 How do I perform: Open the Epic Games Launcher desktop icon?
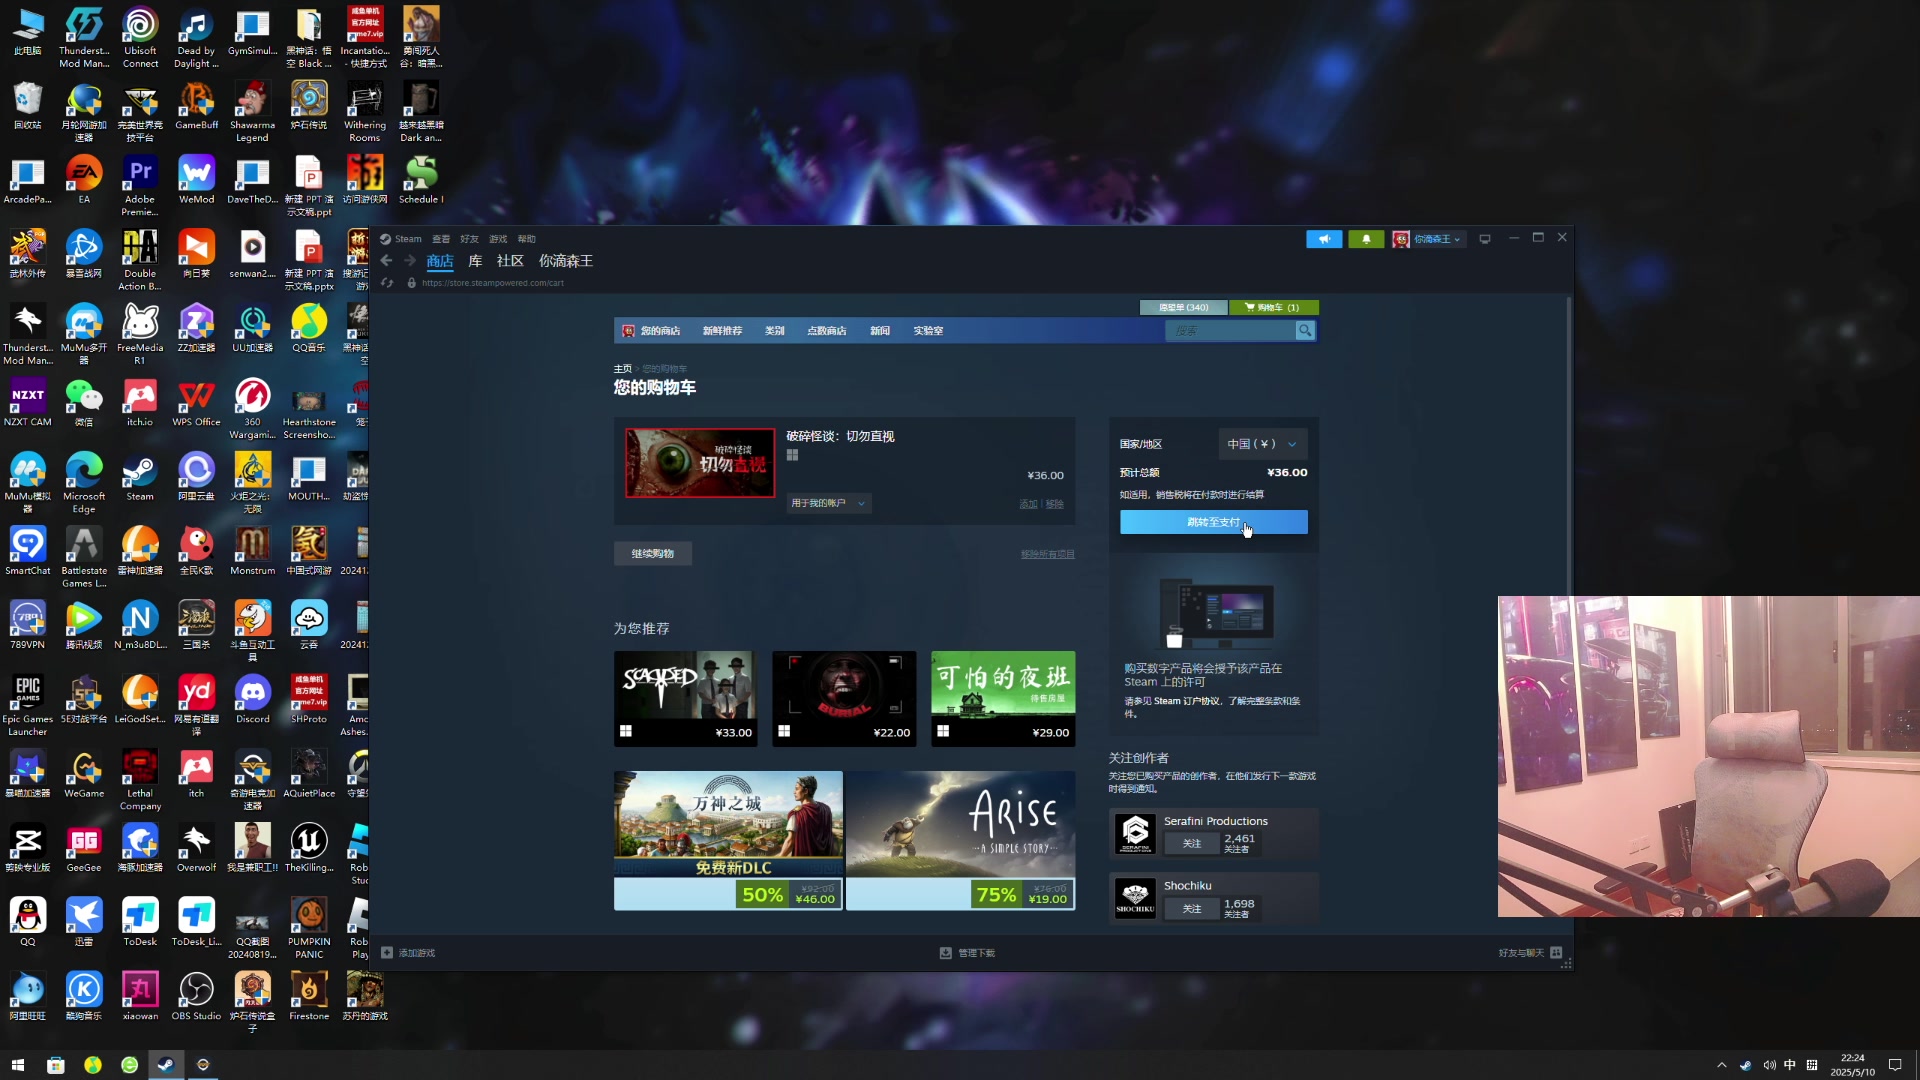coord(27,706)
